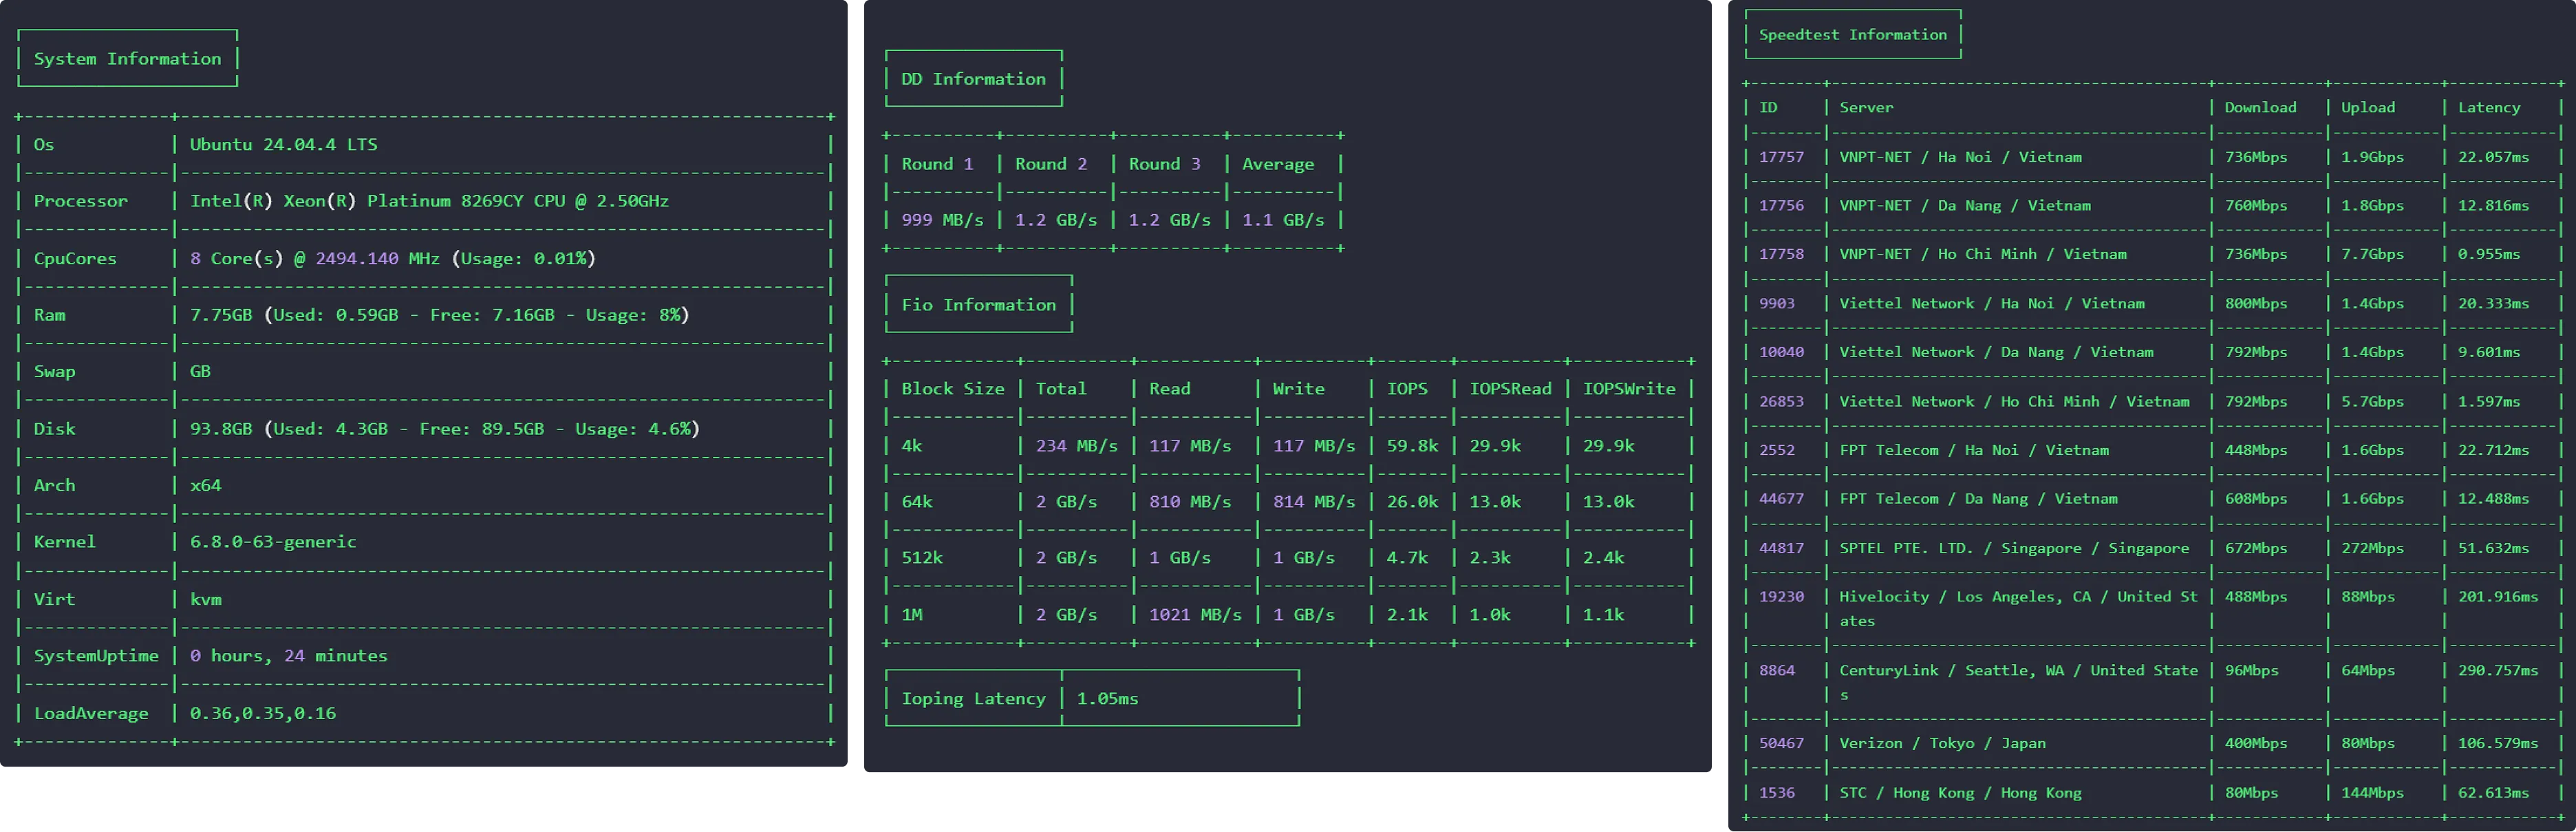Click the Fio Information heading
The image size is (2576, 832).
coord(978,305)
